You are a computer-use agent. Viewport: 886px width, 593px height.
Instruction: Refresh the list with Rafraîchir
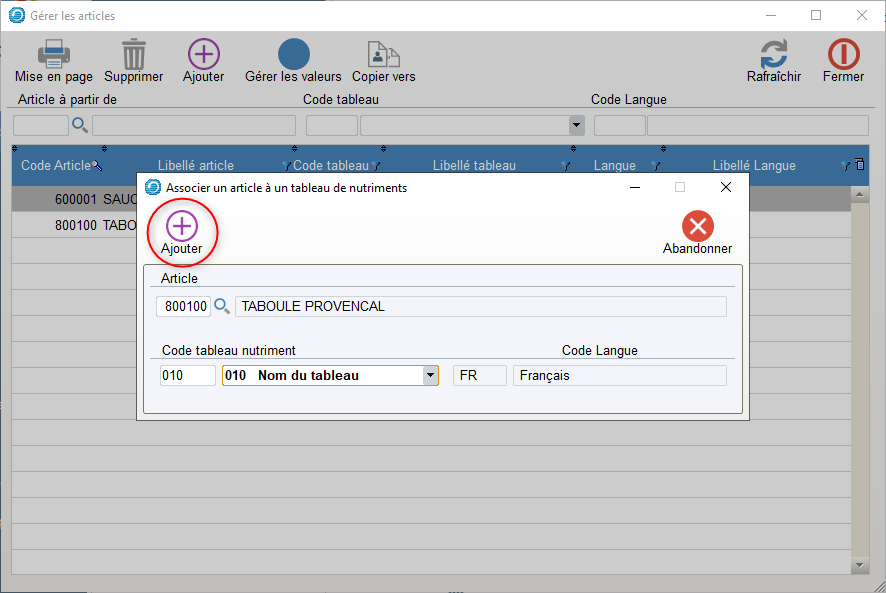[773, 55]
